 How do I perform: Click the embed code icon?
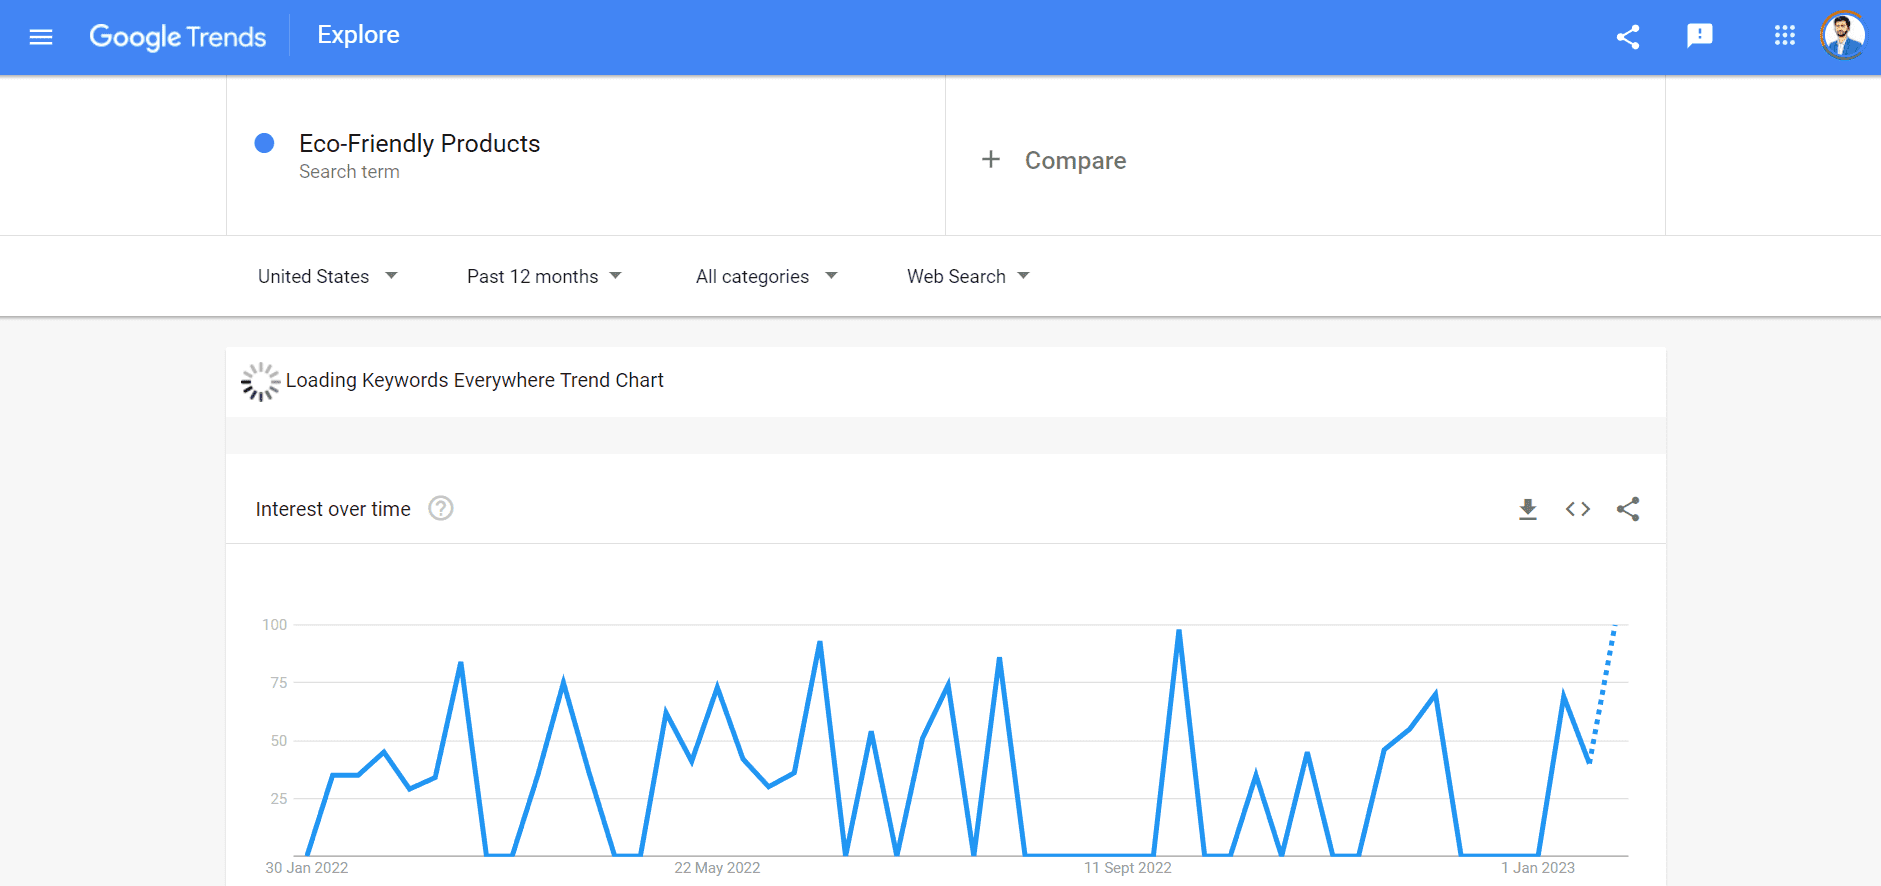[1578, 509]
